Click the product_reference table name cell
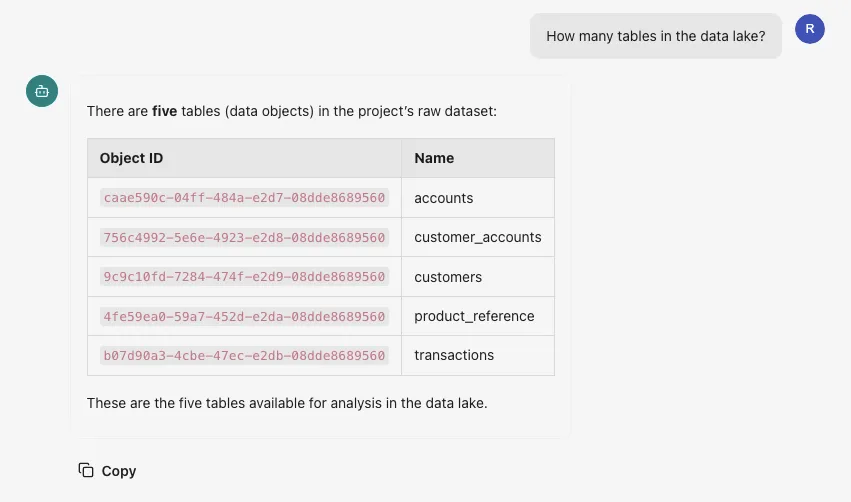The height and width of the screenshot is (502, 851). (x=474, y=316)
